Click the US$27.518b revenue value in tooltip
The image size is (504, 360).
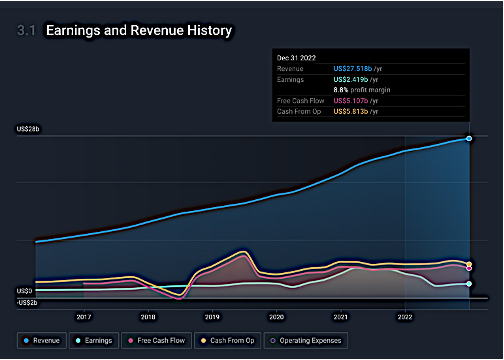(x=353, y=69)
